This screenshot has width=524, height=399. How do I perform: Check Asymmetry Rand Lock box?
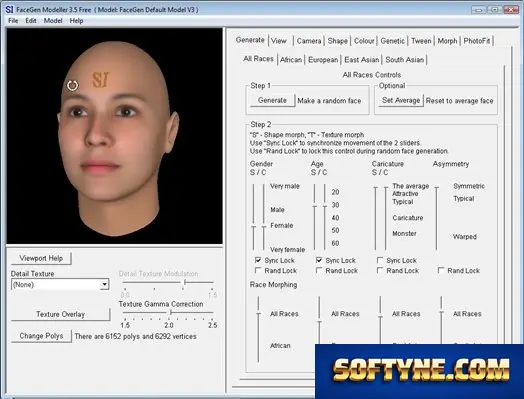(x=441, y=270)
